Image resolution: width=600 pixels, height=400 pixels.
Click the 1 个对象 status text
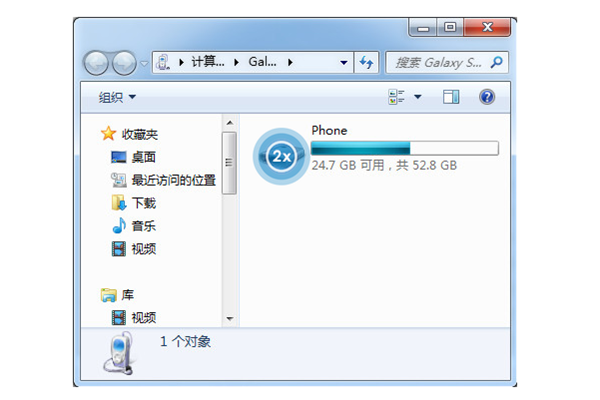click(x=185, y=341)
